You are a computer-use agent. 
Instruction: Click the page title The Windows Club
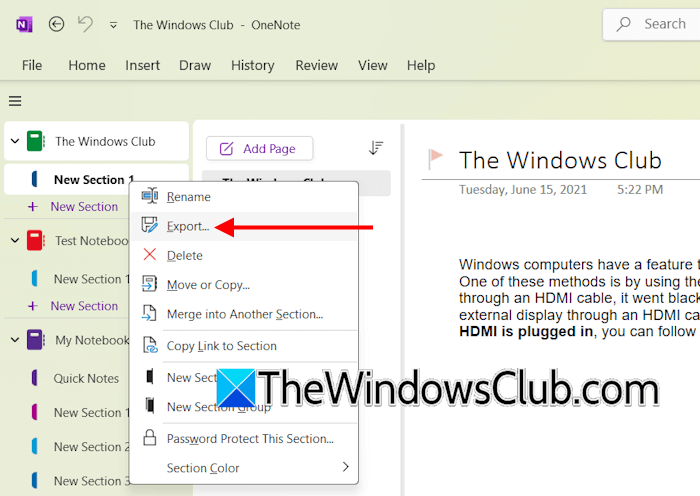(560, 160)
